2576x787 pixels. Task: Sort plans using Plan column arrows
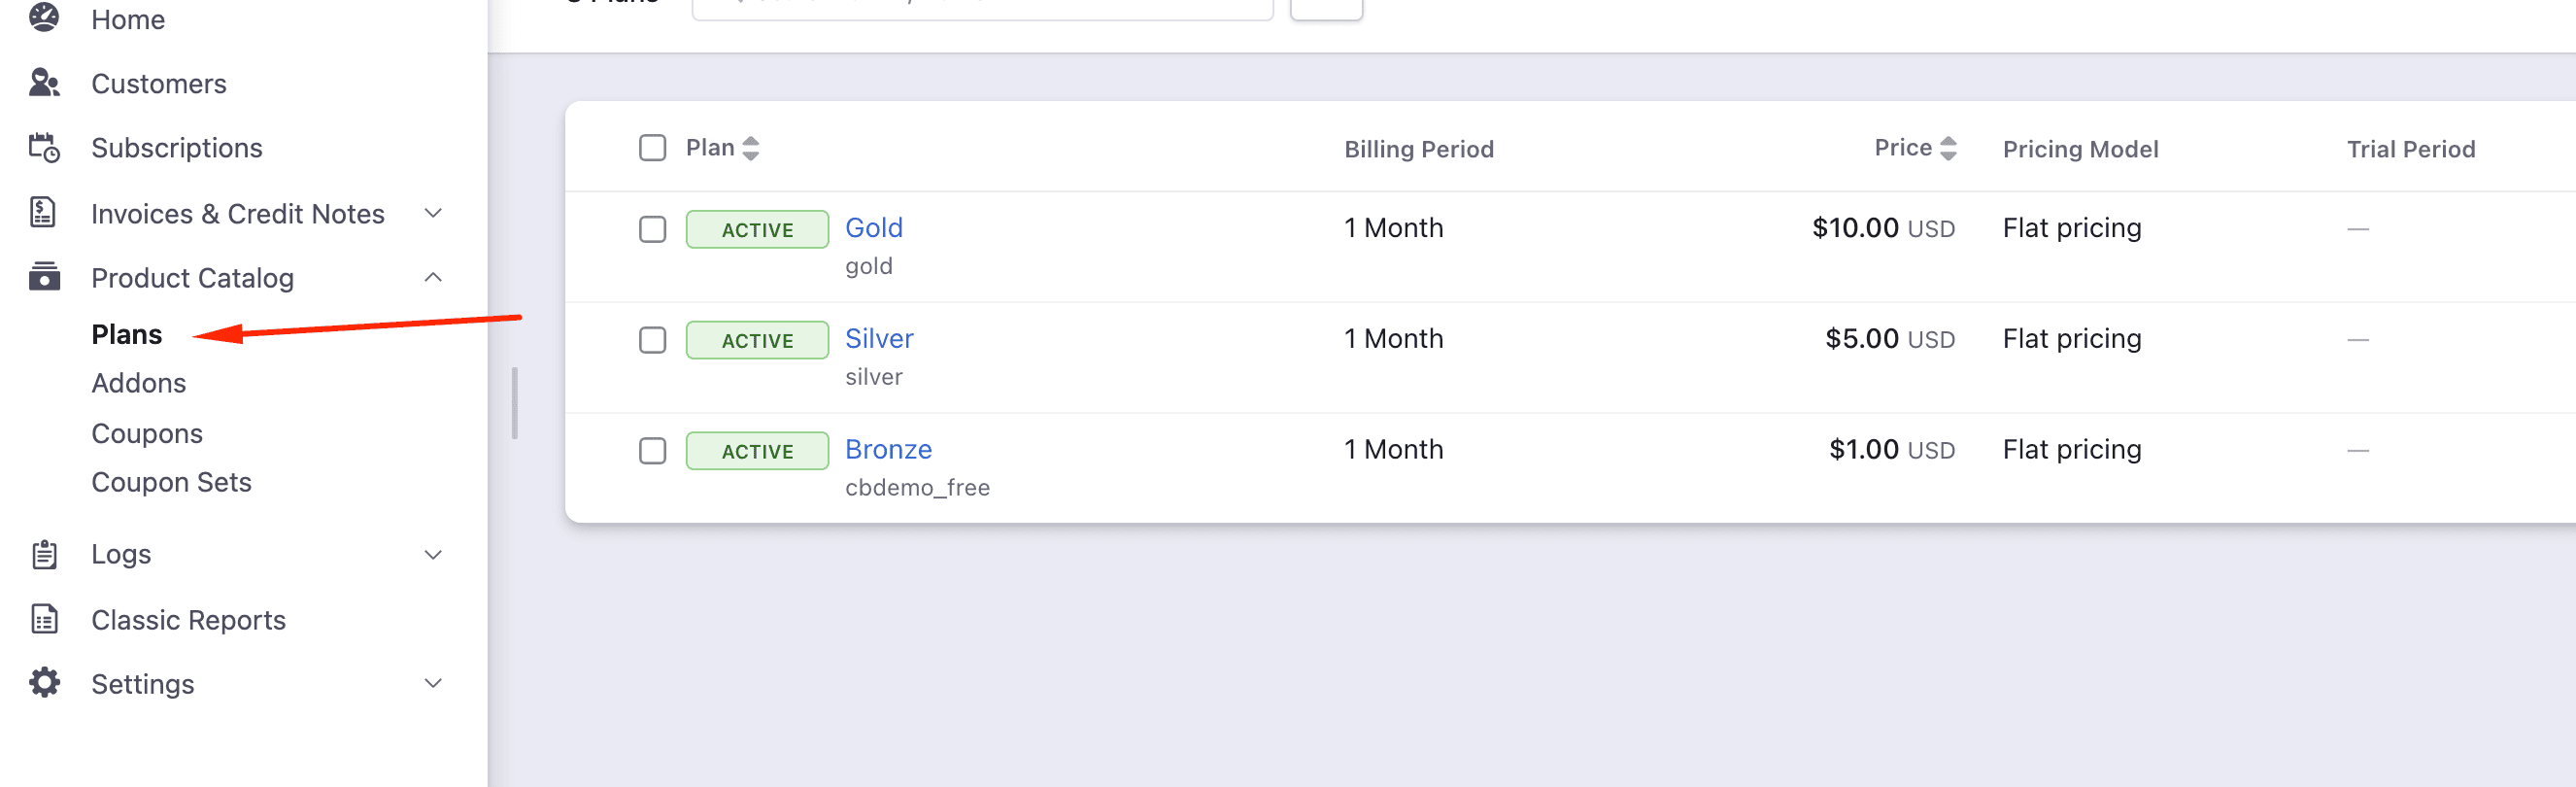point(751,148)
